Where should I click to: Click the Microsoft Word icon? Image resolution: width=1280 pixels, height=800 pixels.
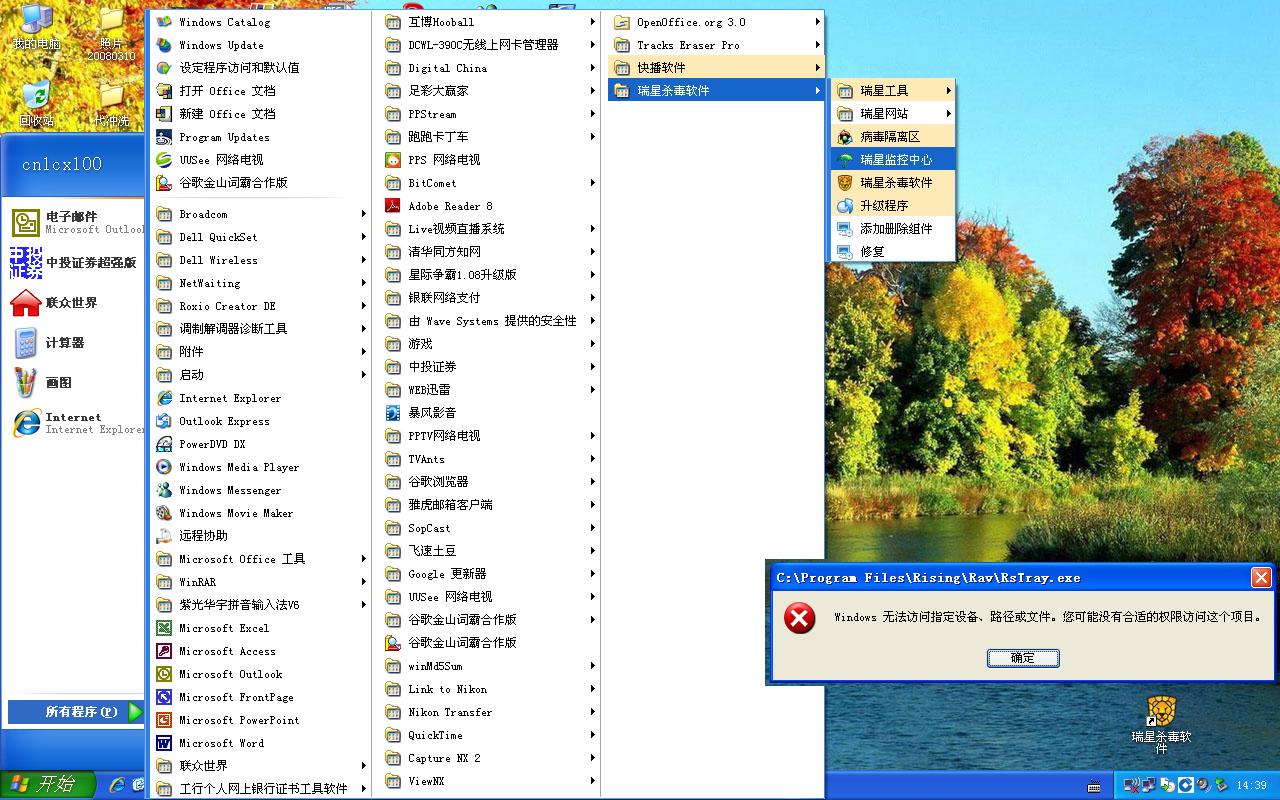(x=164, y=743)
